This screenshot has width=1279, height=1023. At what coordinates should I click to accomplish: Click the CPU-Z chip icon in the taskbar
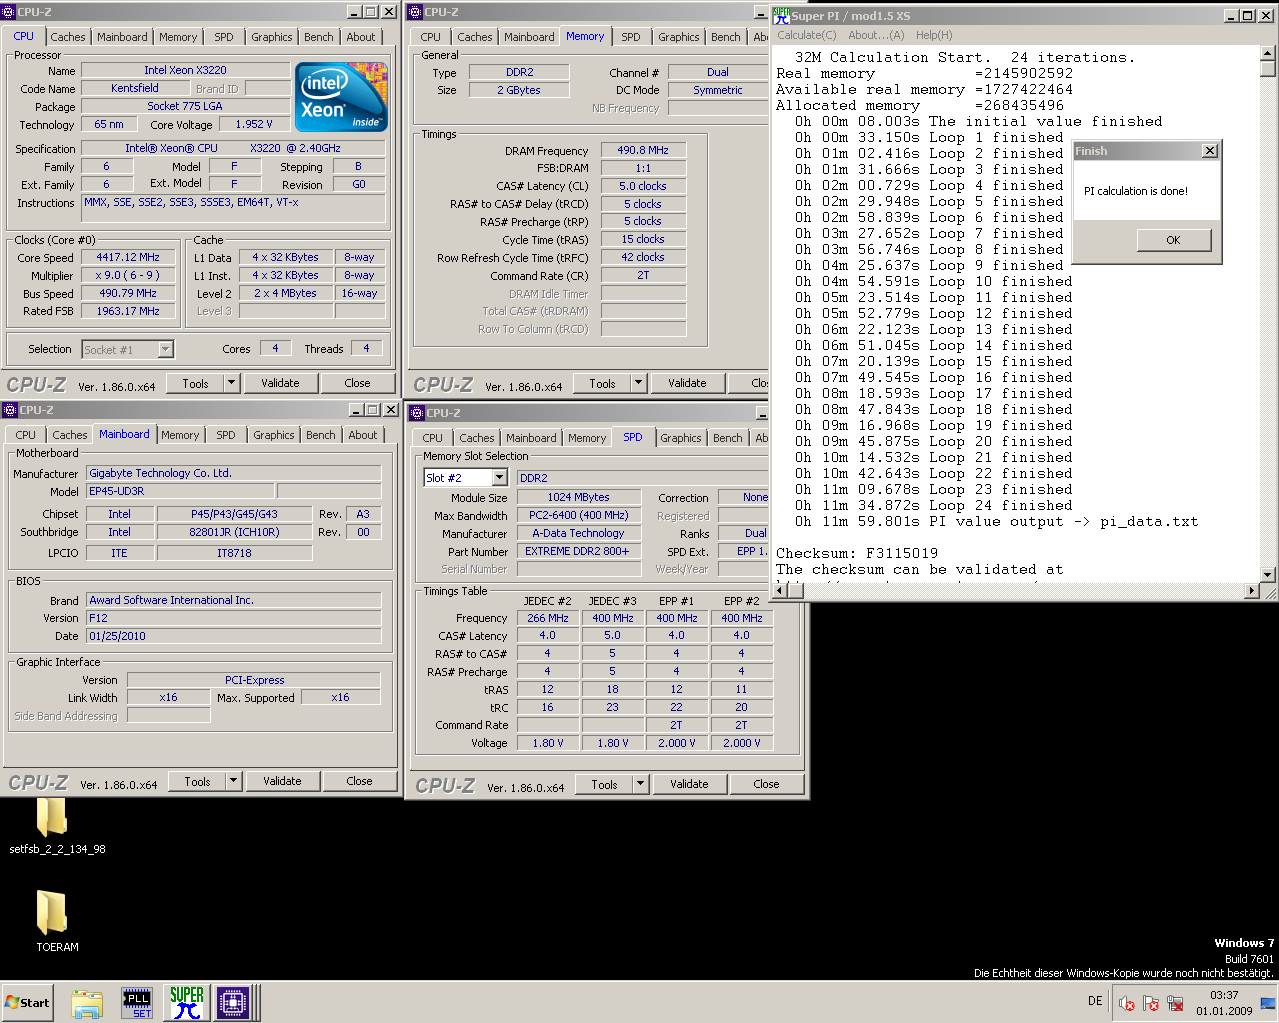coord(233,1003)
